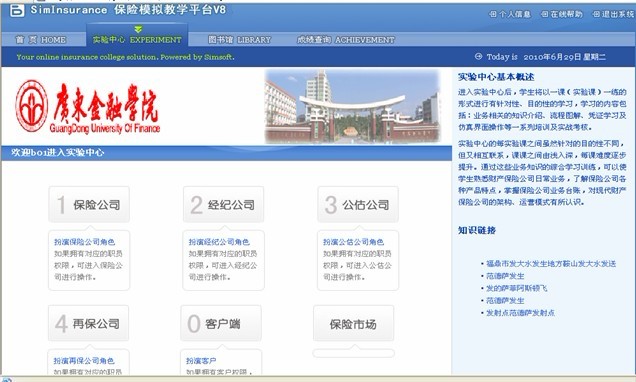Click 扮演公估公司角色 link
Viewport: 636px width, 382px height.
[353, 242]
